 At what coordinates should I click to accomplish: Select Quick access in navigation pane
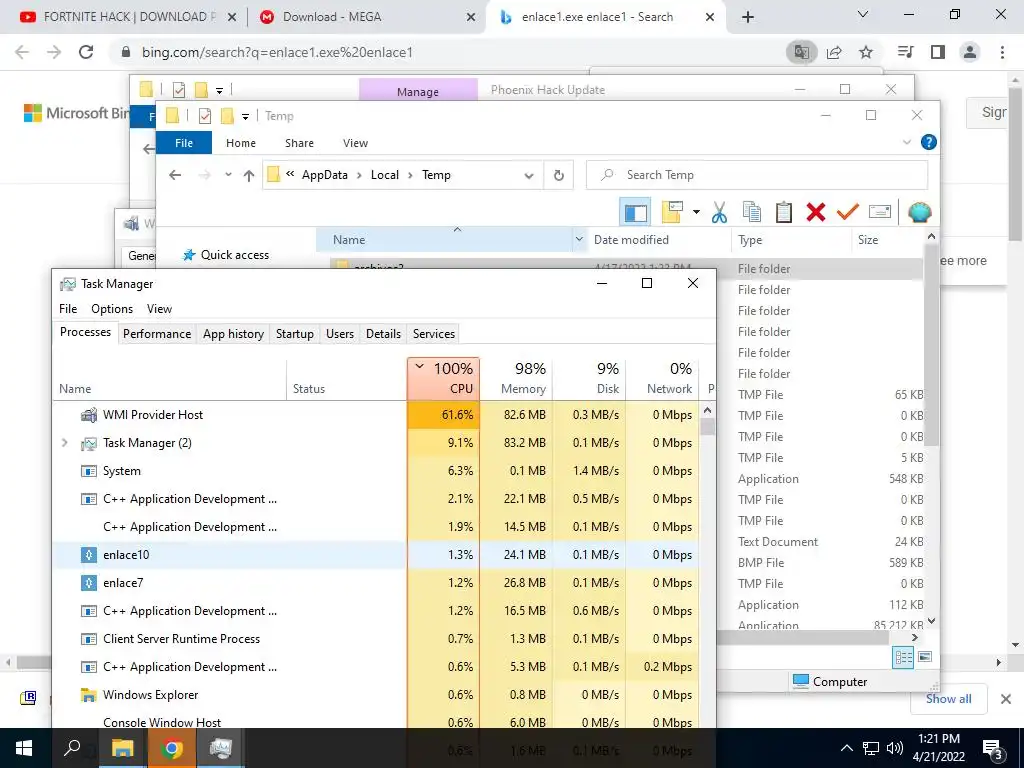234,255
